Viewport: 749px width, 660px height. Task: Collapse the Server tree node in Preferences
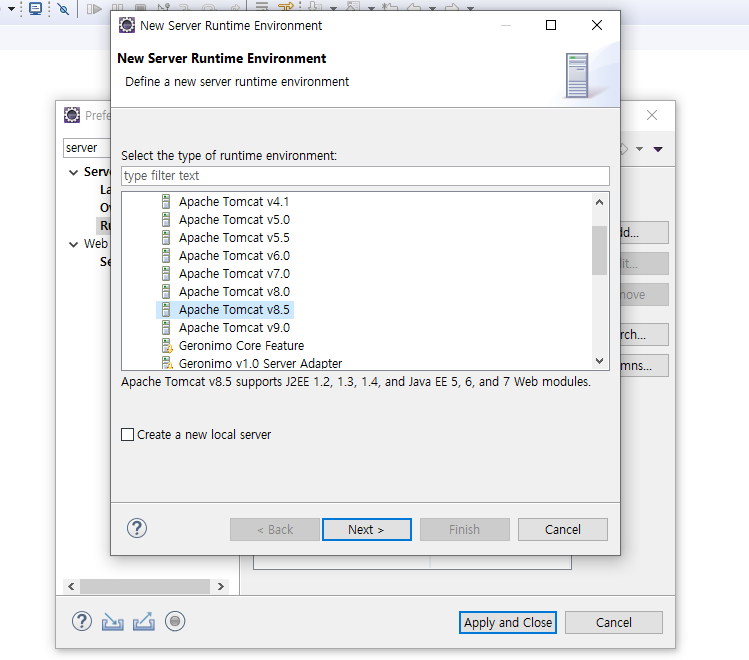point(74,172)
